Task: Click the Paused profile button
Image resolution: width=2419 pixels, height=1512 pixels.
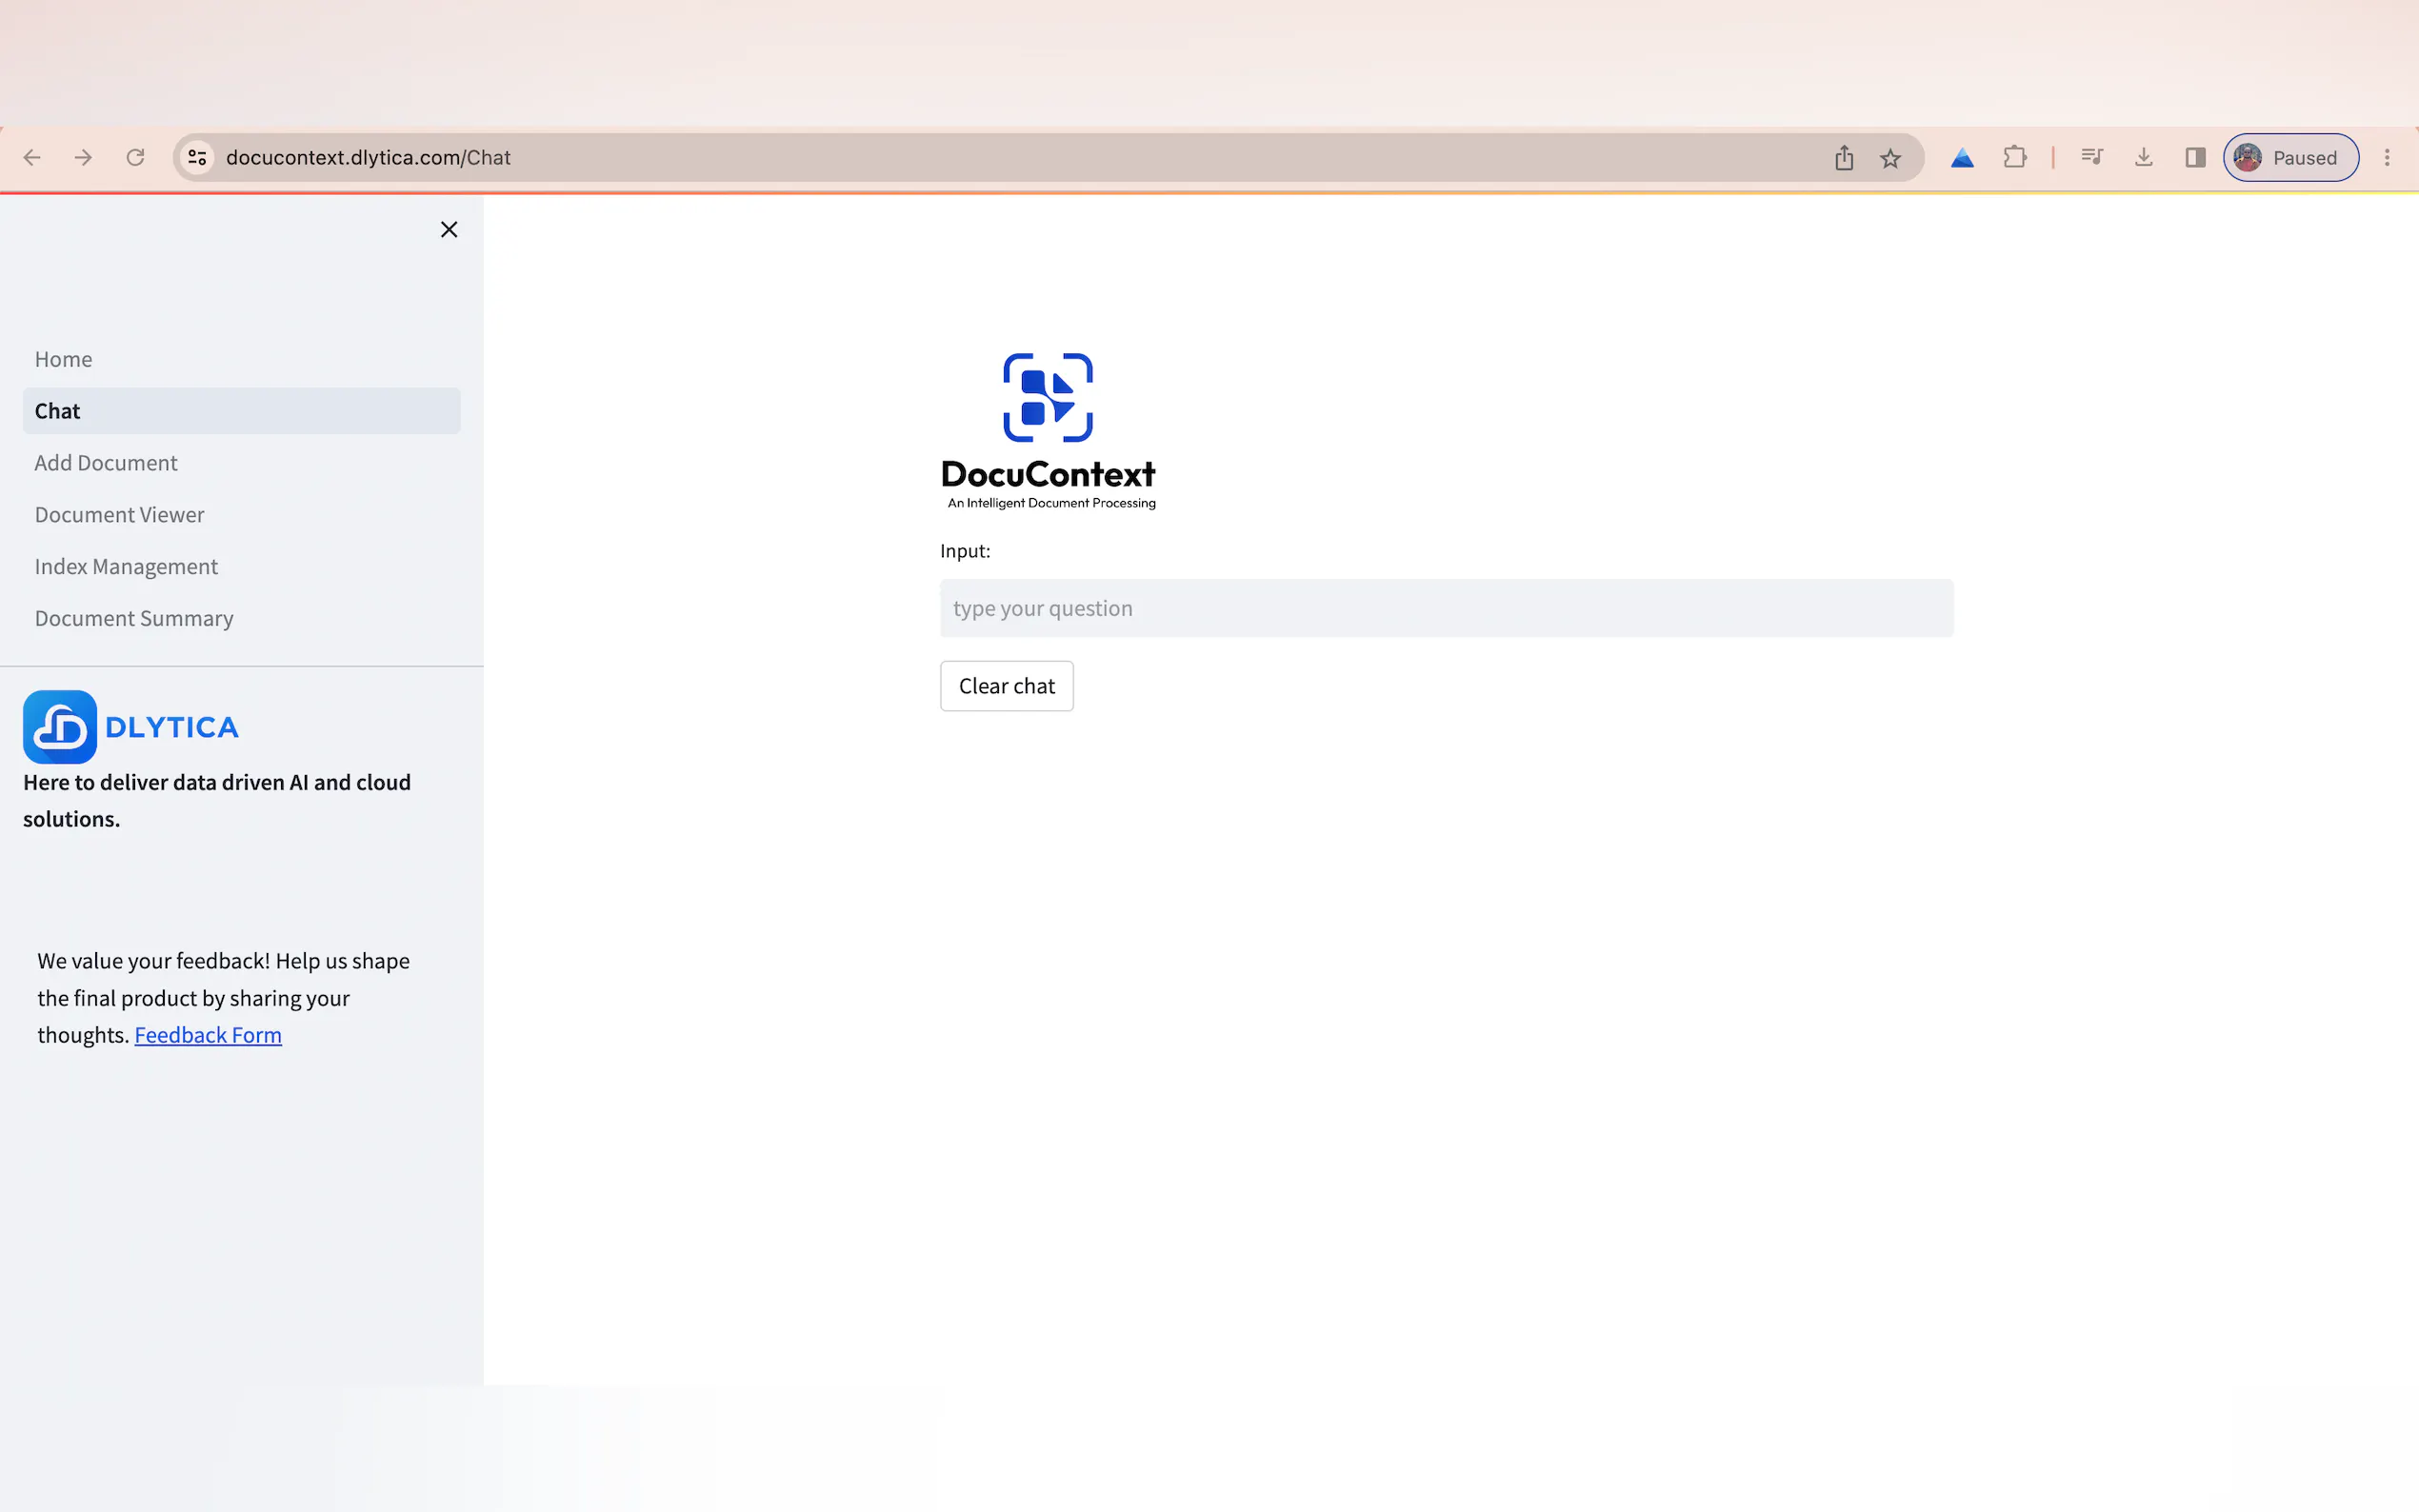Action: tap(2290, 158)
